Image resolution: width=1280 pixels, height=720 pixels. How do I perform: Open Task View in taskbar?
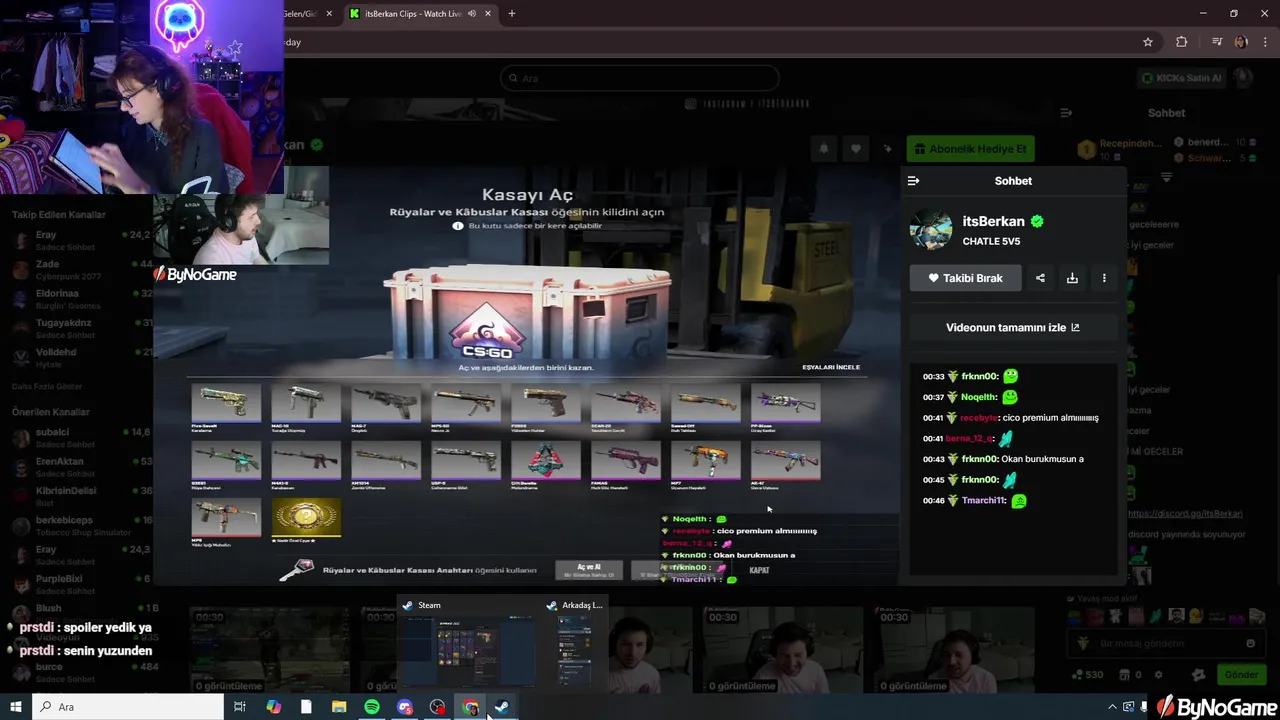pyautogui.click(x=240, y=707)
